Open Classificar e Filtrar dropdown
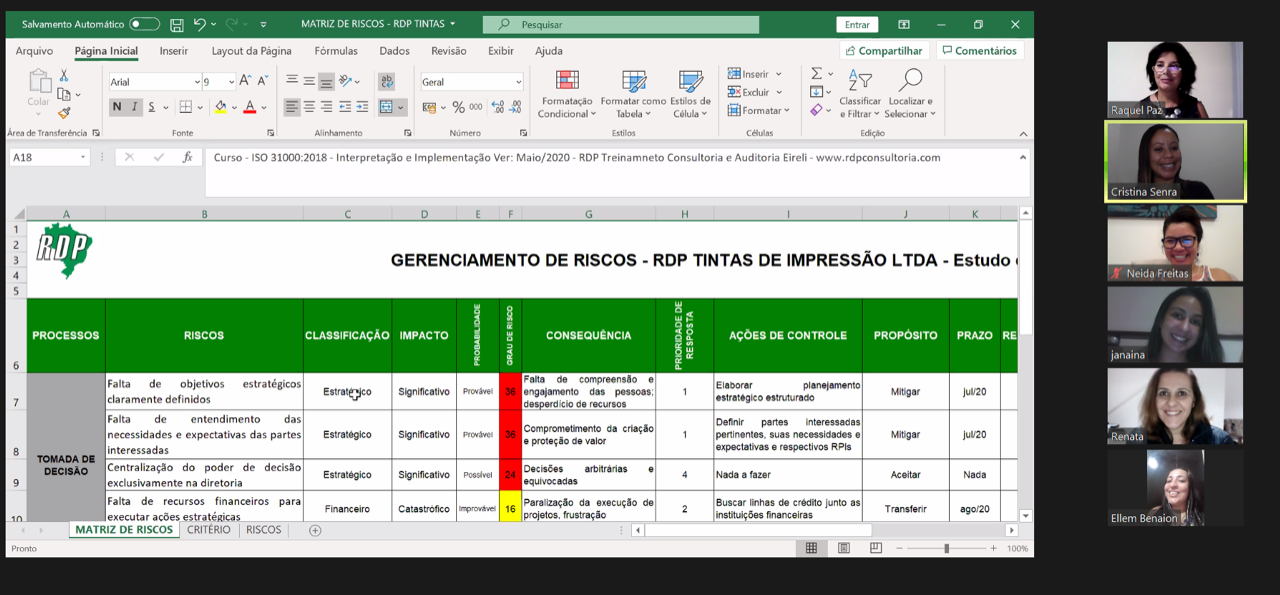1280x595 pixels. pos(860,94)
